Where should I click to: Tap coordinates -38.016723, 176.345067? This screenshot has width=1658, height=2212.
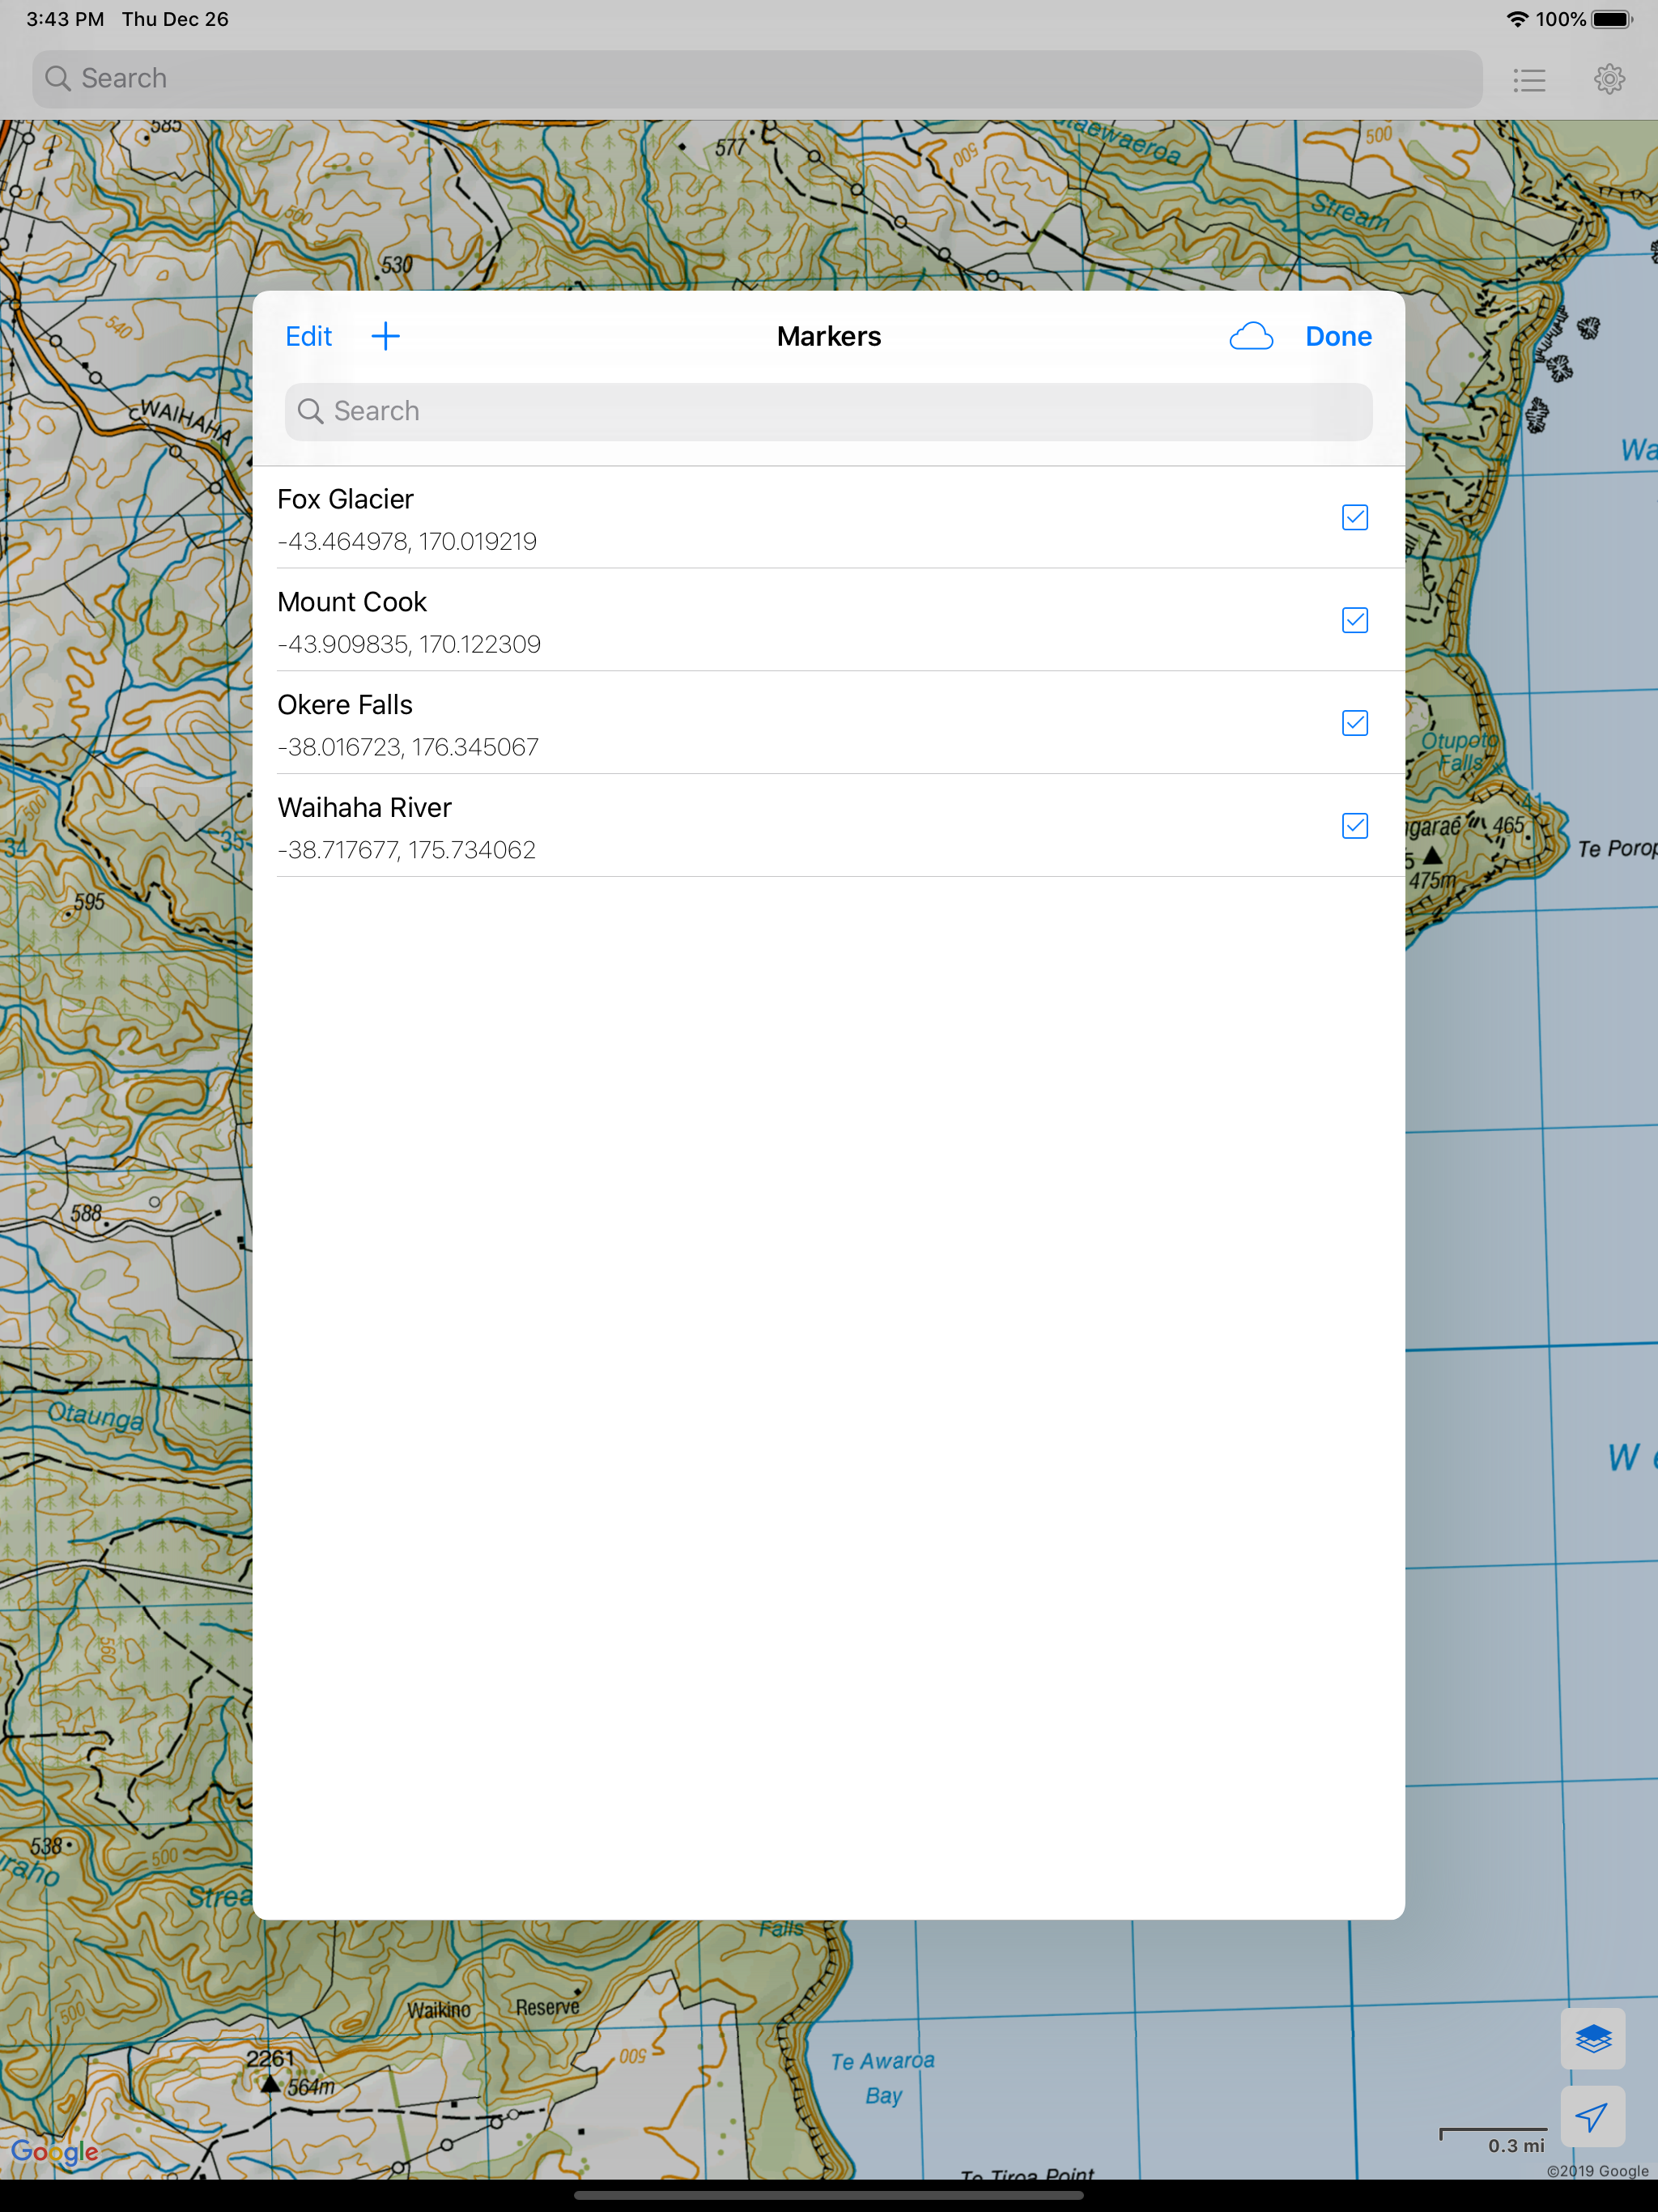tap(408, 747)
